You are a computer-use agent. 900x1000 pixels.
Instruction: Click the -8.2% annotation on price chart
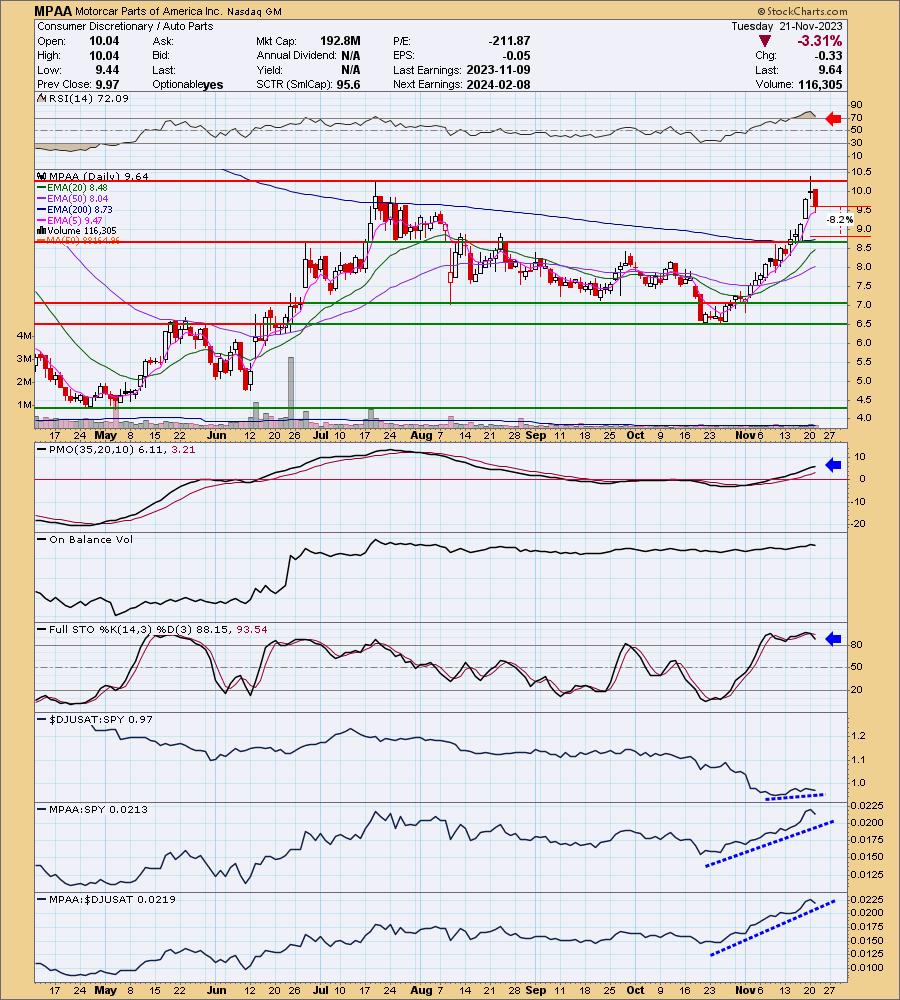click(x=840, y=219)
